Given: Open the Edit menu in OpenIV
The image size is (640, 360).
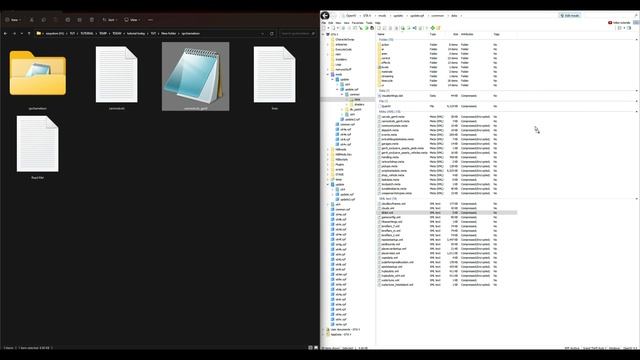Looking at the screenshot, I should [331, 23].
